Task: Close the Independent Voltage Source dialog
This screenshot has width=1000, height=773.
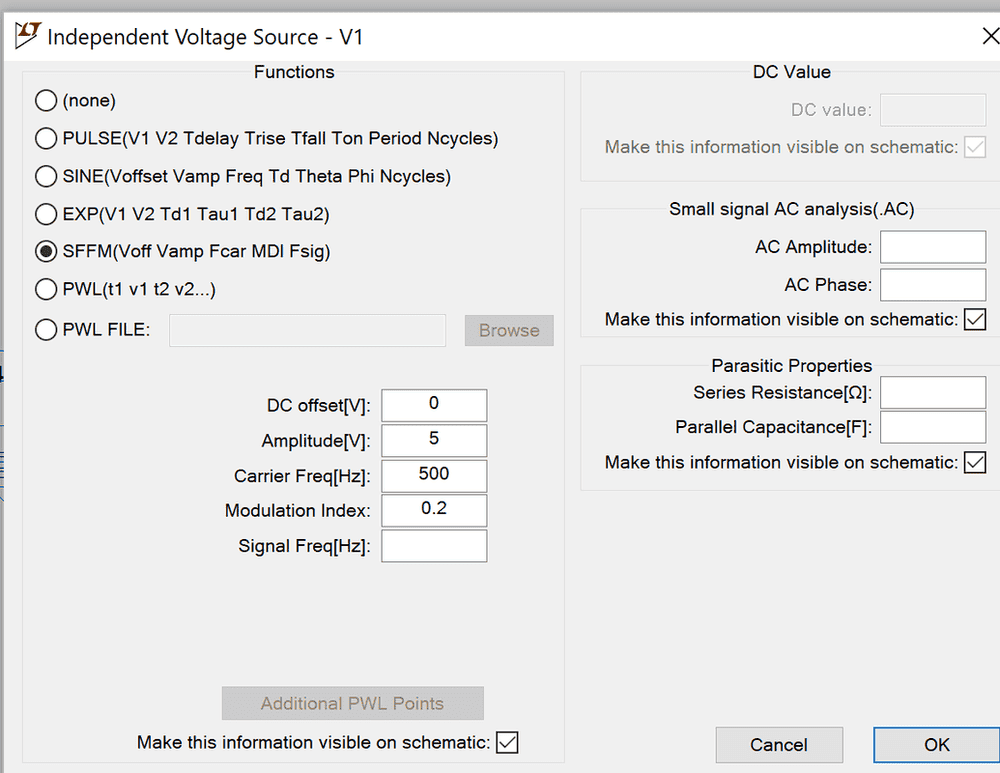Action: click(x=990, y=37)
